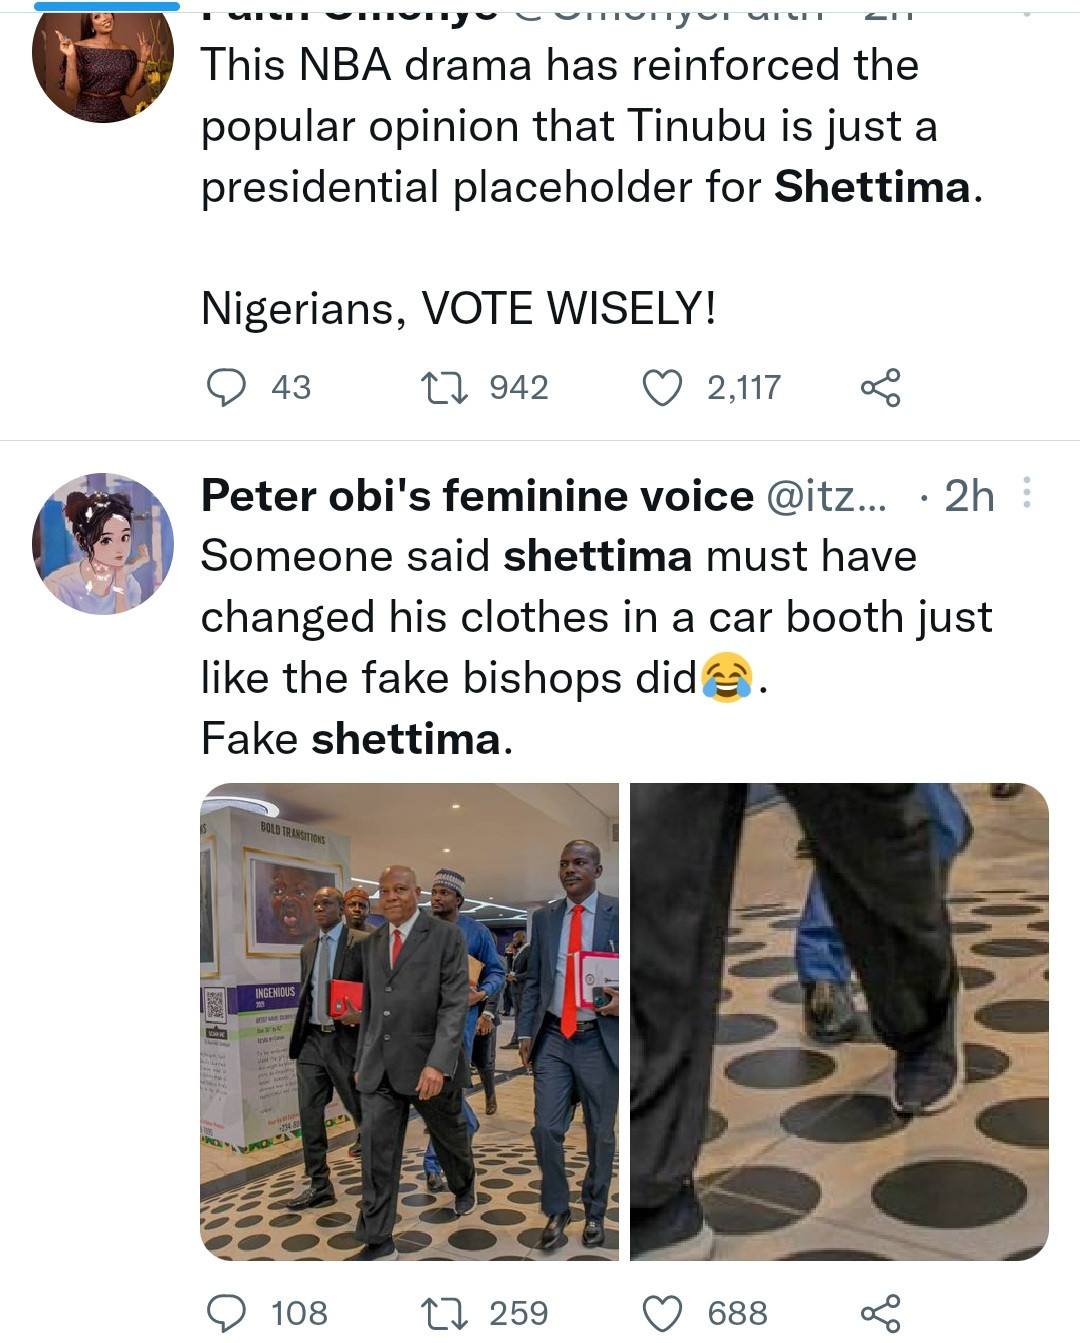Viewport: 1080px width, 1343px height.
Task: View the 2,117 likes count
Action: [743, 388]
